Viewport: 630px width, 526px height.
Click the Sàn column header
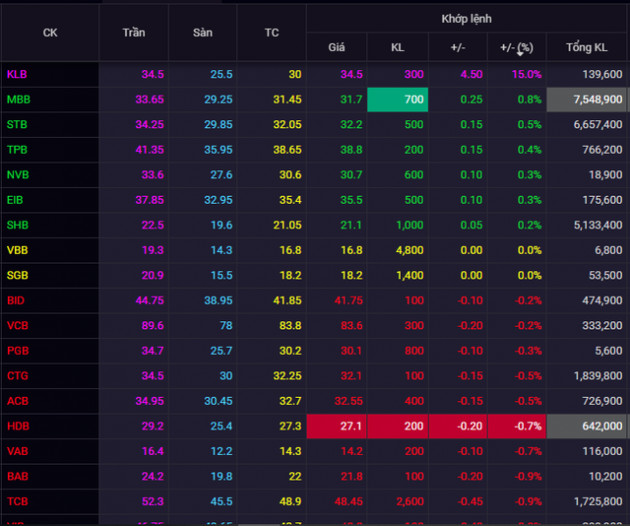coord(202,33)
